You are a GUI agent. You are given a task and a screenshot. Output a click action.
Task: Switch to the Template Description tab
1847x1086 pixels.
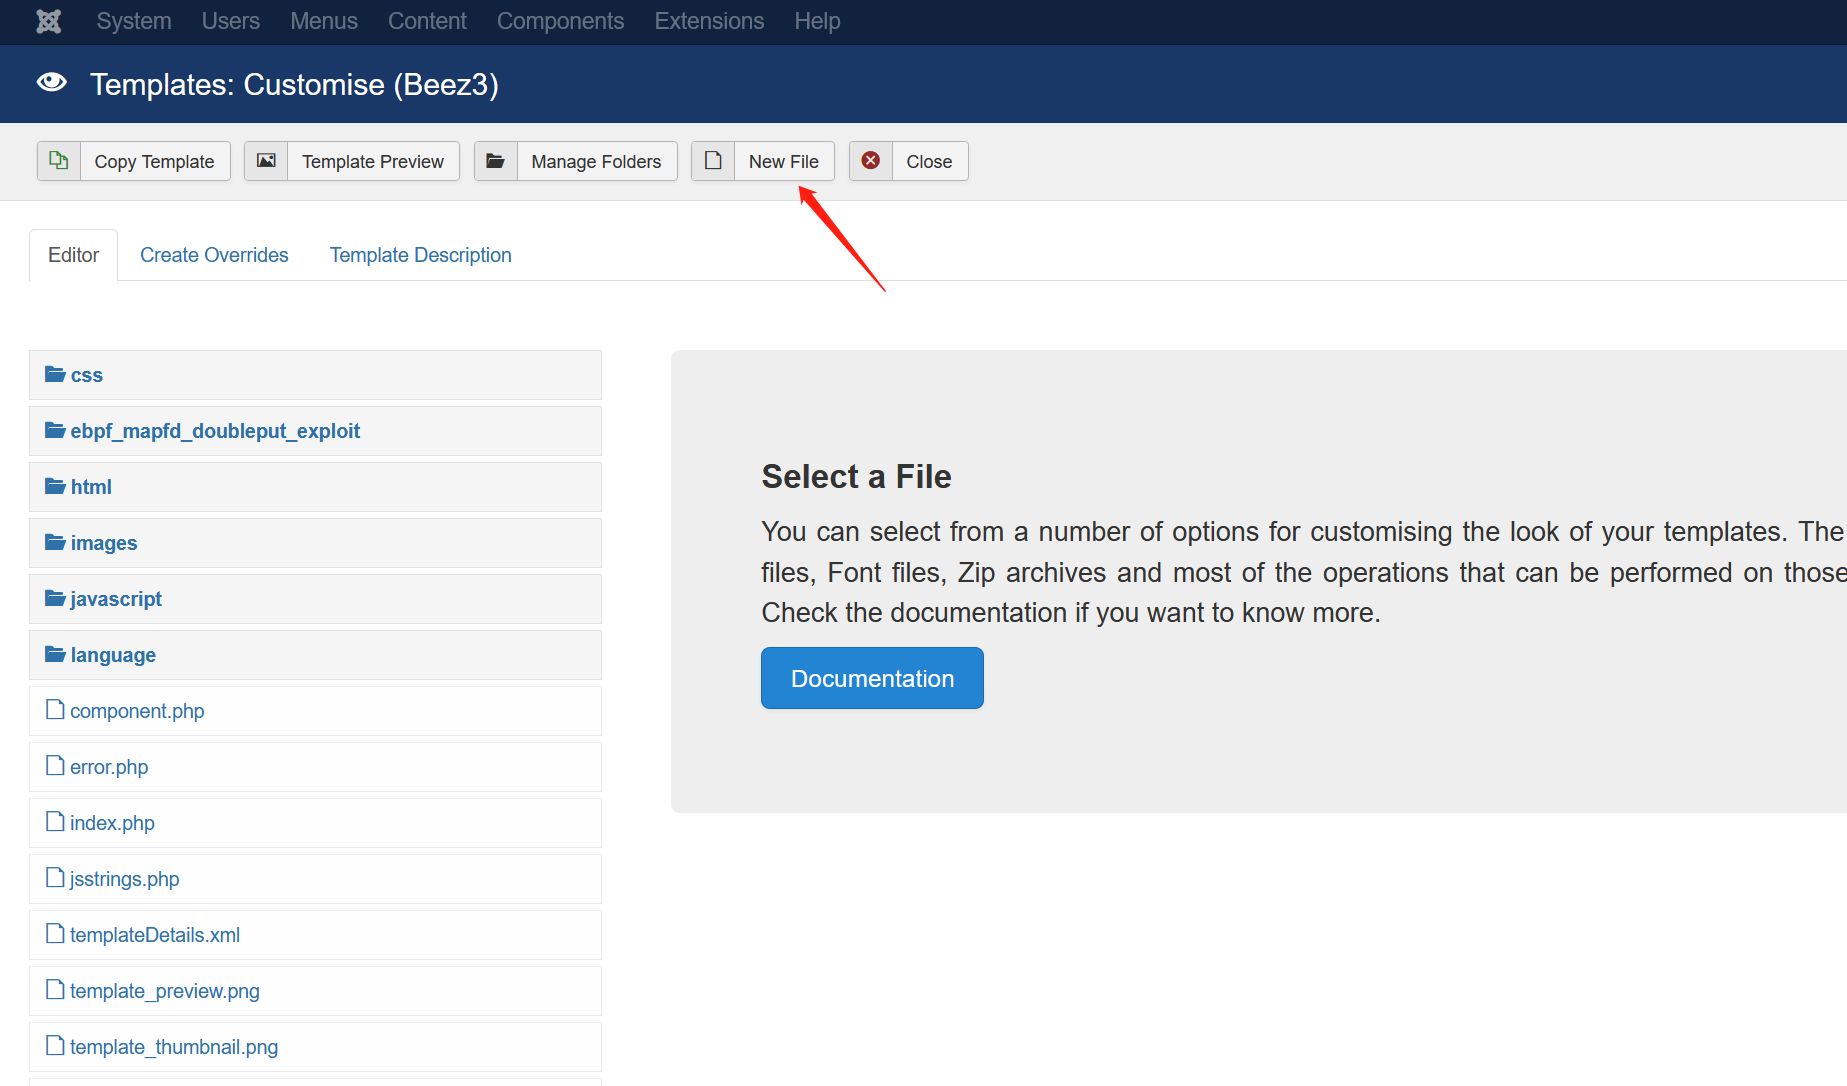[x=420, y=255]
